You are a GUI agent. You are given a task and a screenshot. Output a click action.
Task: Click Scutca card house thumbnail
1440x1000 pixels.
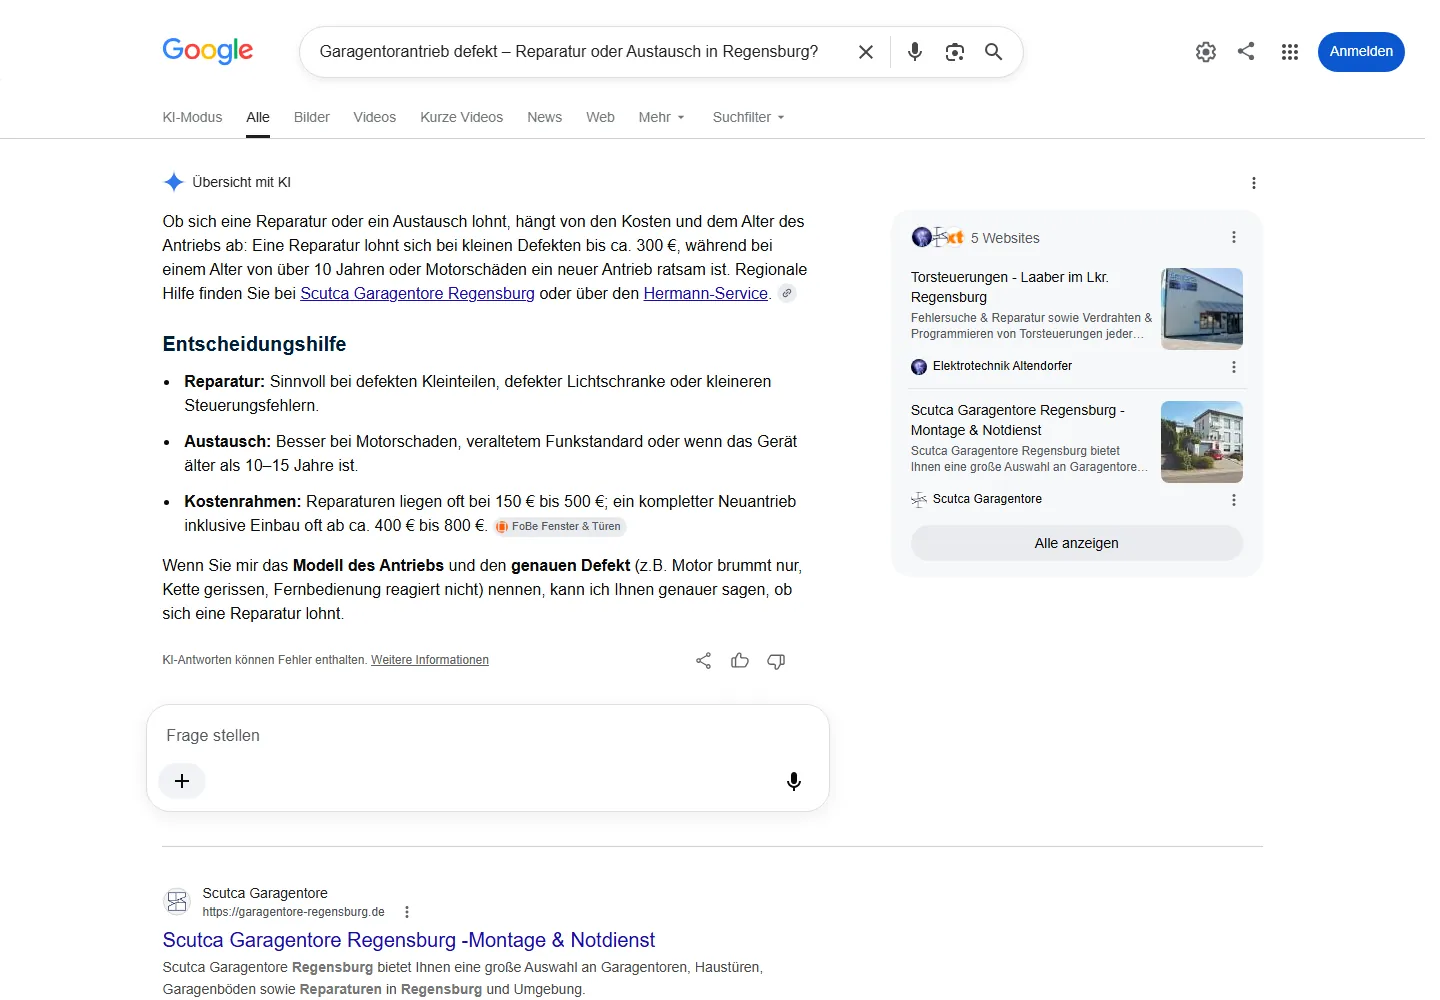(1202, 442)
